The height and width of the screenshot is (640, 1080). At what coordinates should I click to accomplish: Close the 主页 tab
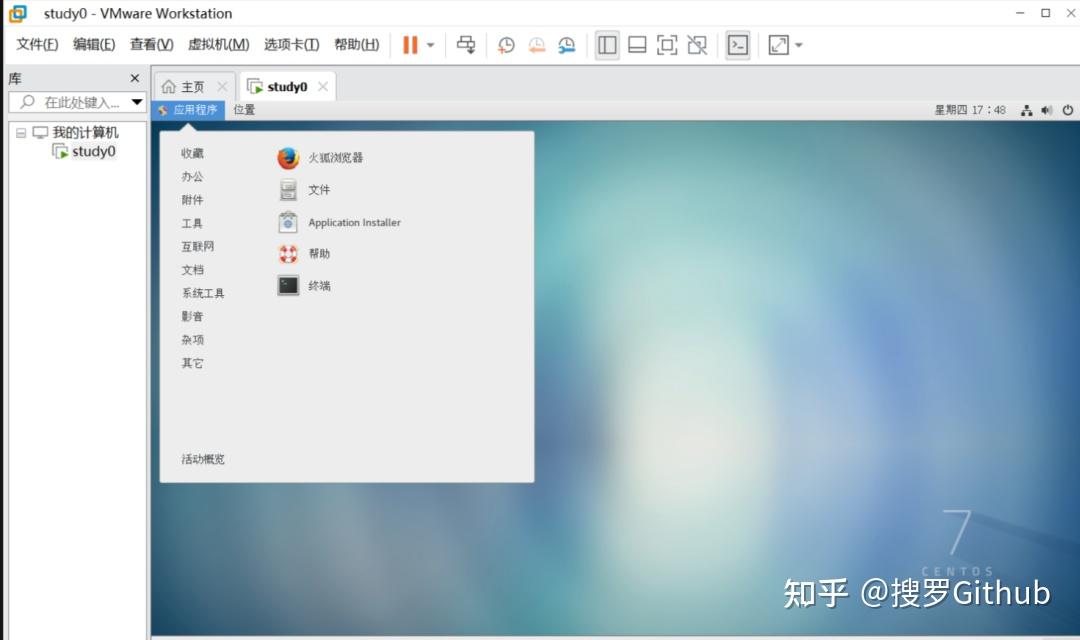tap(222, 87)
